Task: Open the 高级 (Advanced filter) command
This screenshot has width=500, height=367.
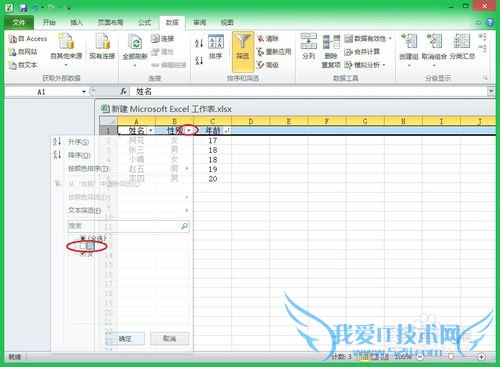Action: pyautogui.click(x=268, y=65)
